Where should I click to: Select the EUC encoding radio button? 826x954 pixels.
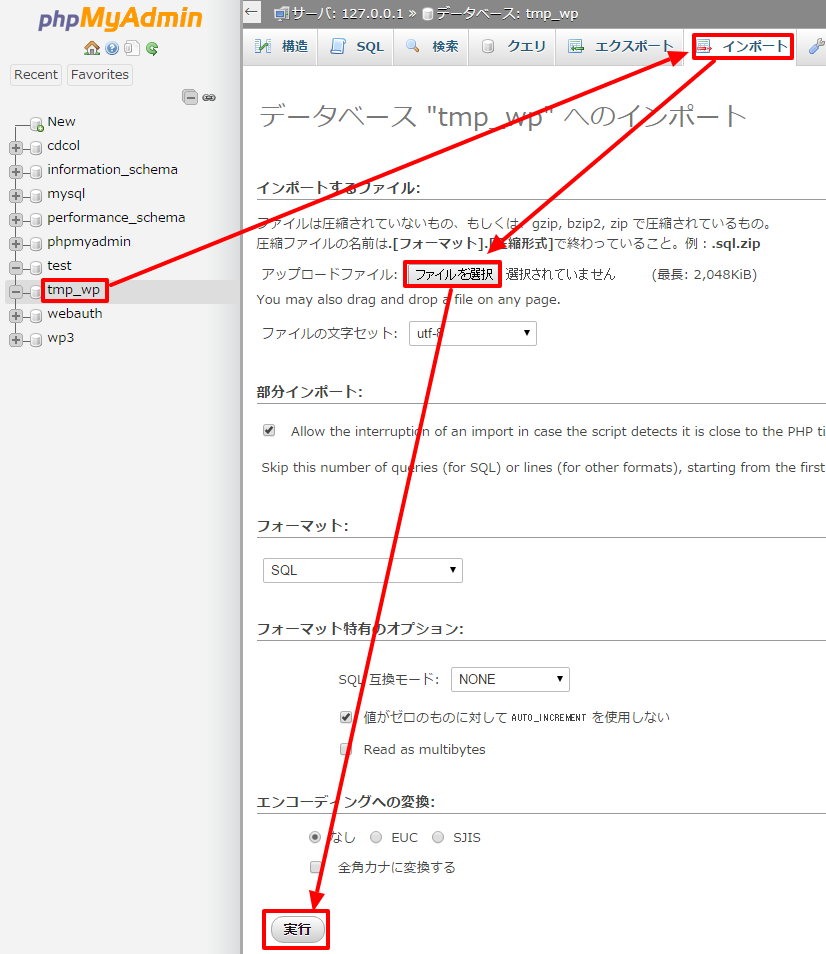coord(376,837)
